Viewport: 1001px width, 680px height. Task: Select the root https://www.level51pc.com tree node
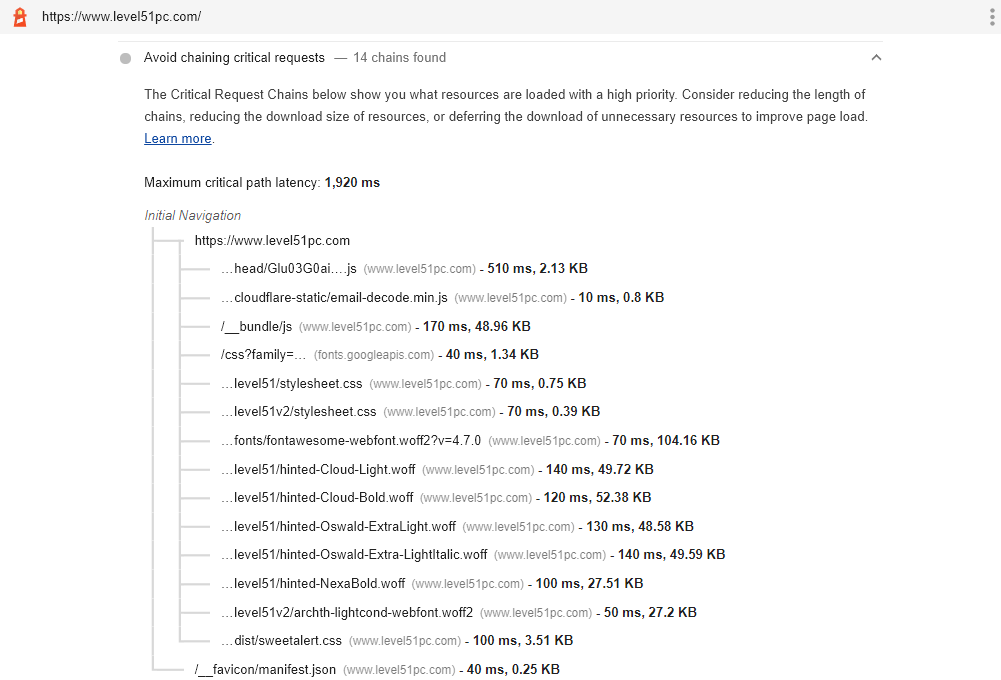pyautogui.click(x=272, y=241)
